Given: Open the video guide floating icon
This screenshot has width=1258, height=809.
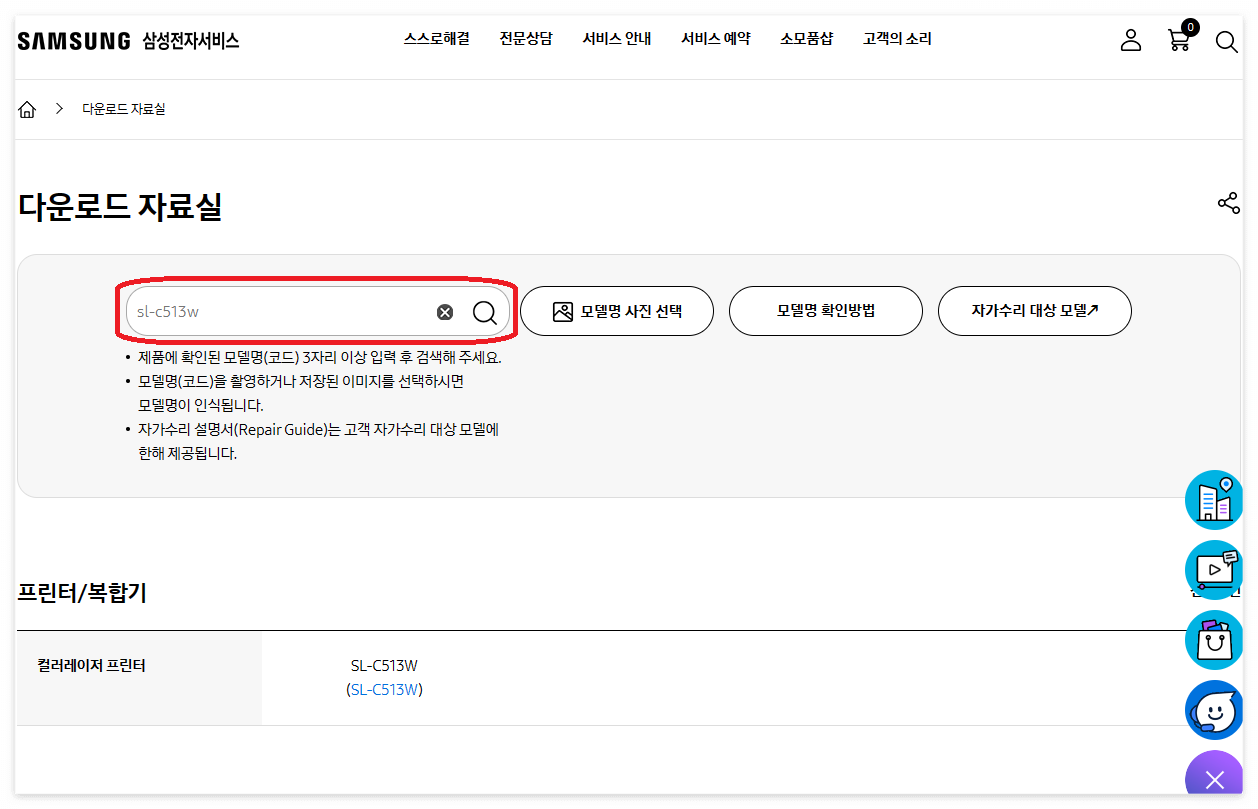Looking at the screenshot, I should 1214,570.
